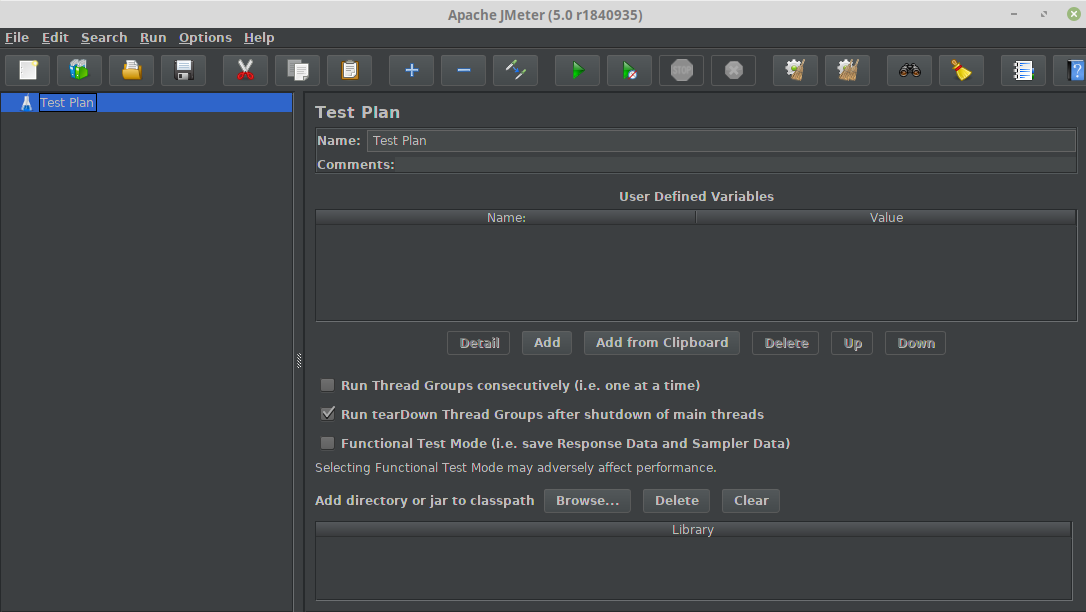Close the JMeter window
1086x612 pixels.
pyautogui.click(x=1074, y=14)
